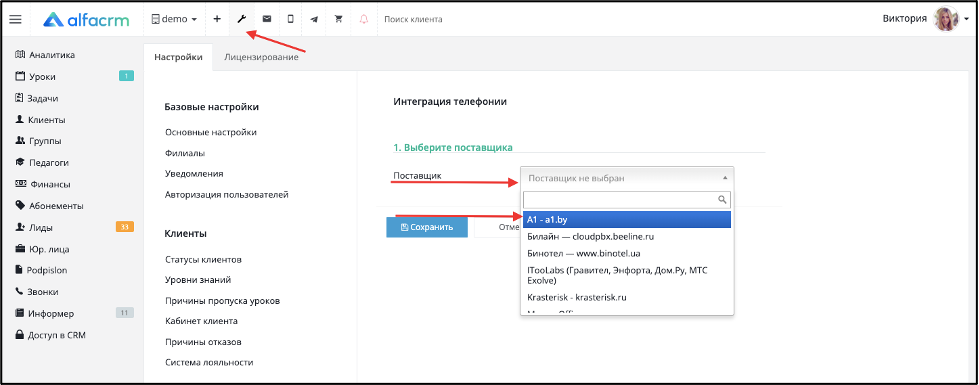Click the Аналитика map icon
This screenshot has height=385, width=979.
pyautogui.click(x=19, y=55)
